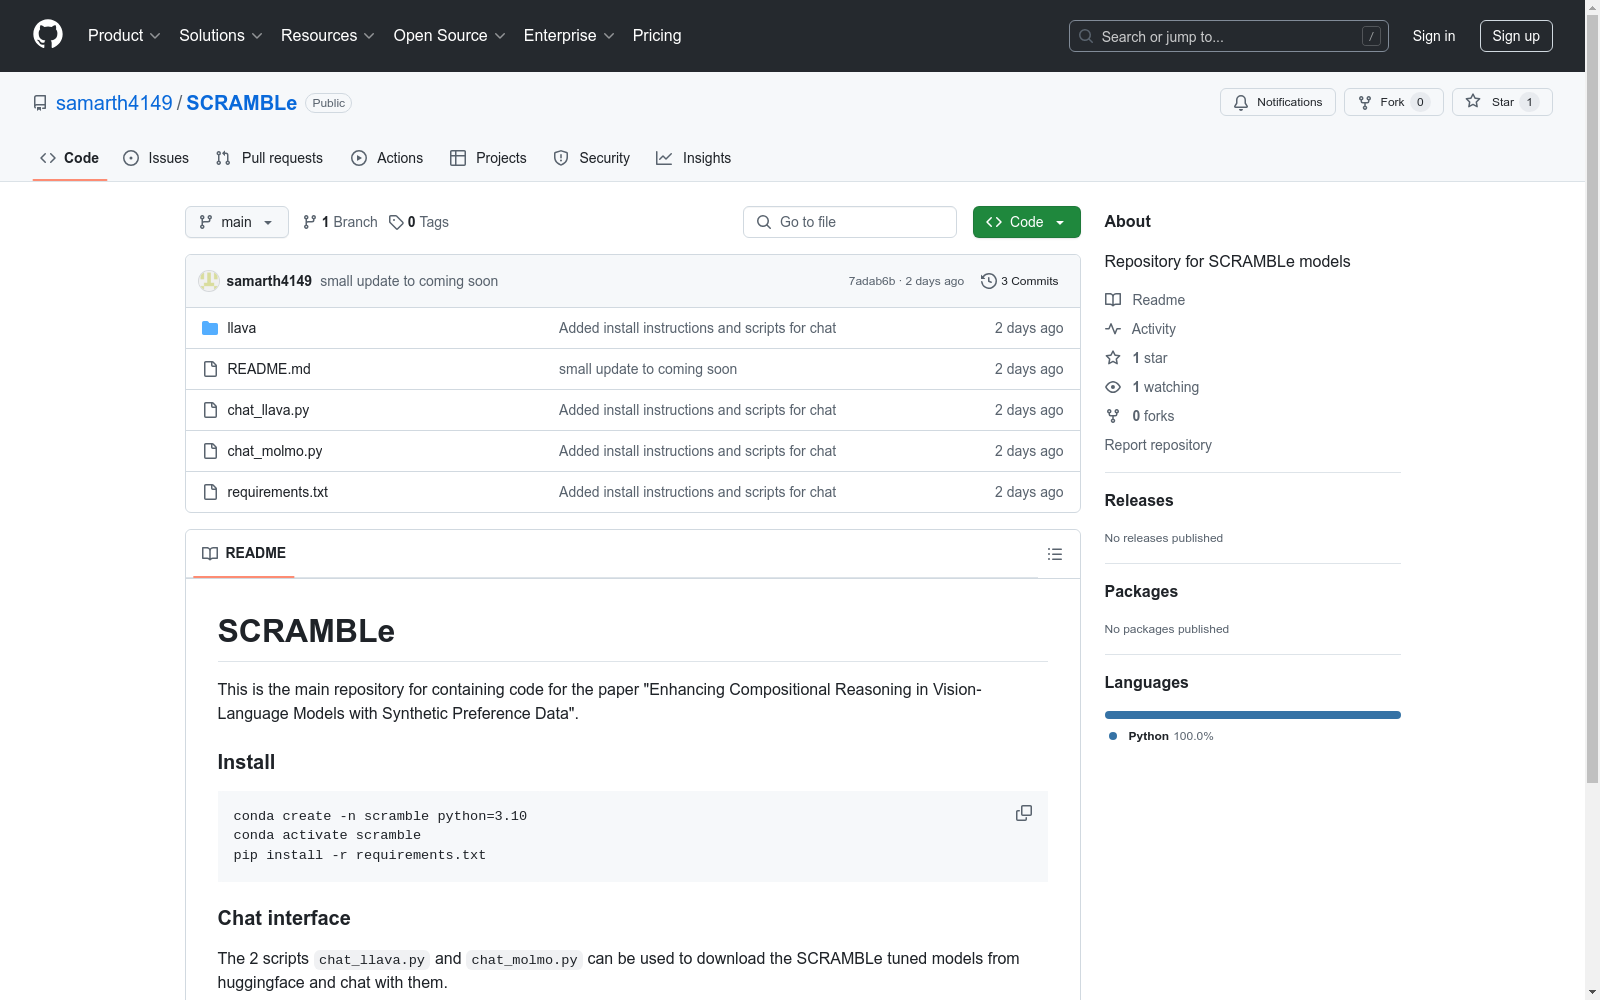Viewport: 1600px width, 1000px height.
Task: Expand the Enterprise menu
Action: 570,35
